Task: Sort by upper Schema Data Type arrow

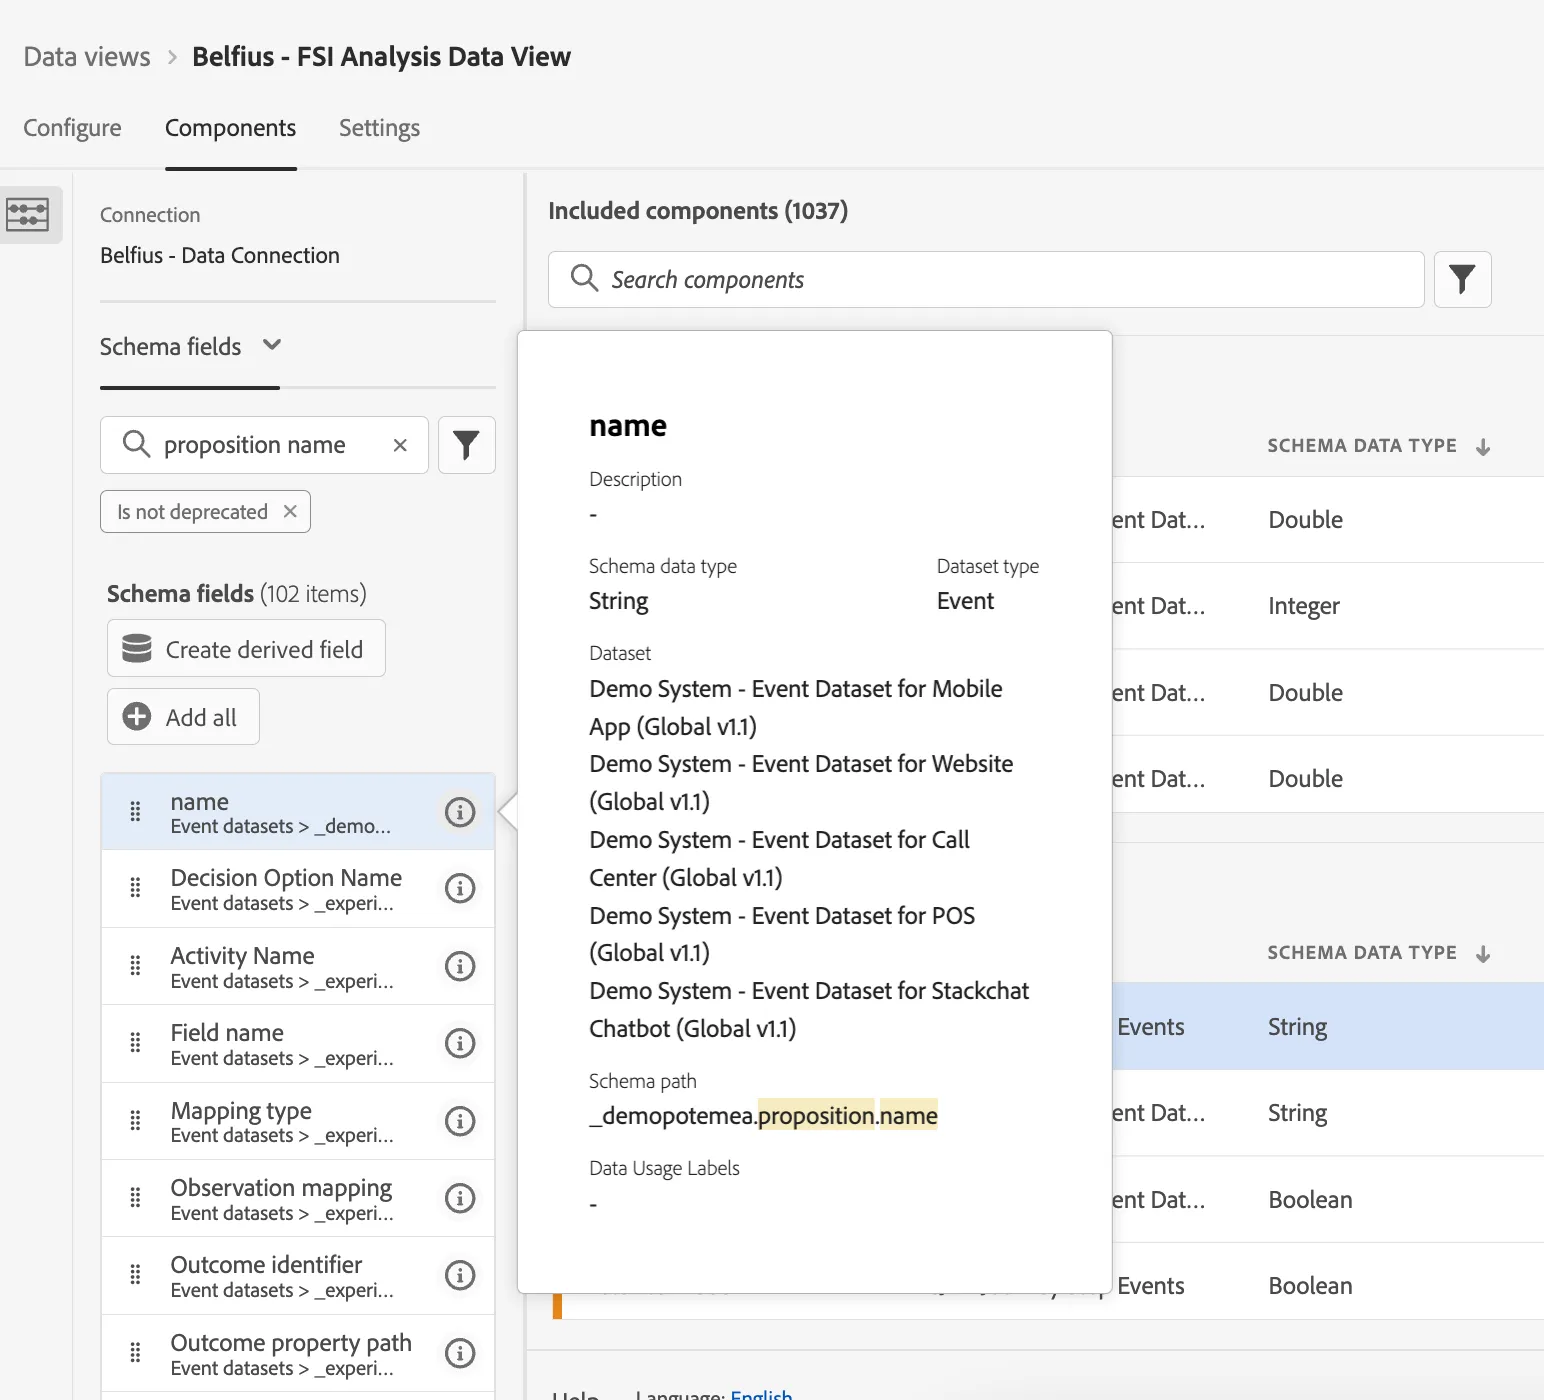Action: 1483,446
